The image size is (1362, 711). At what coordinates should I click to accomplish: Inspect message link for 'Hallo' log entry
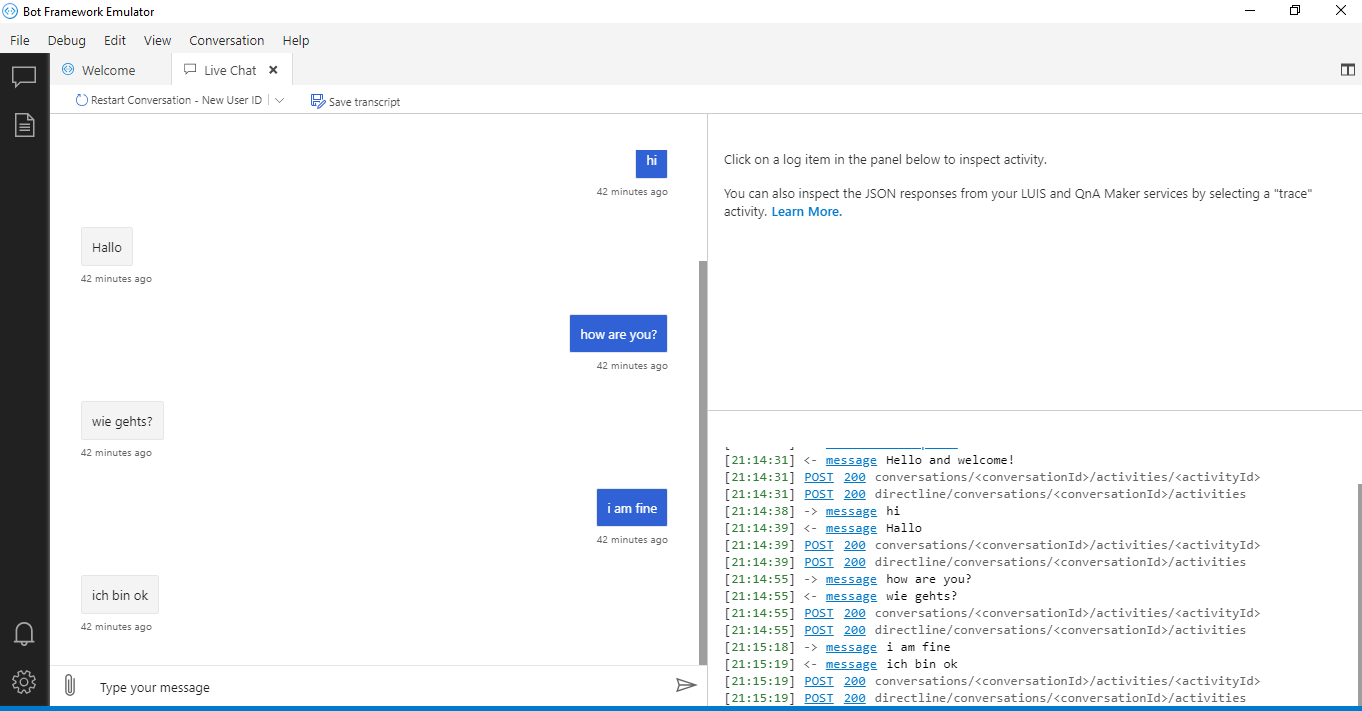coord(851,528)
